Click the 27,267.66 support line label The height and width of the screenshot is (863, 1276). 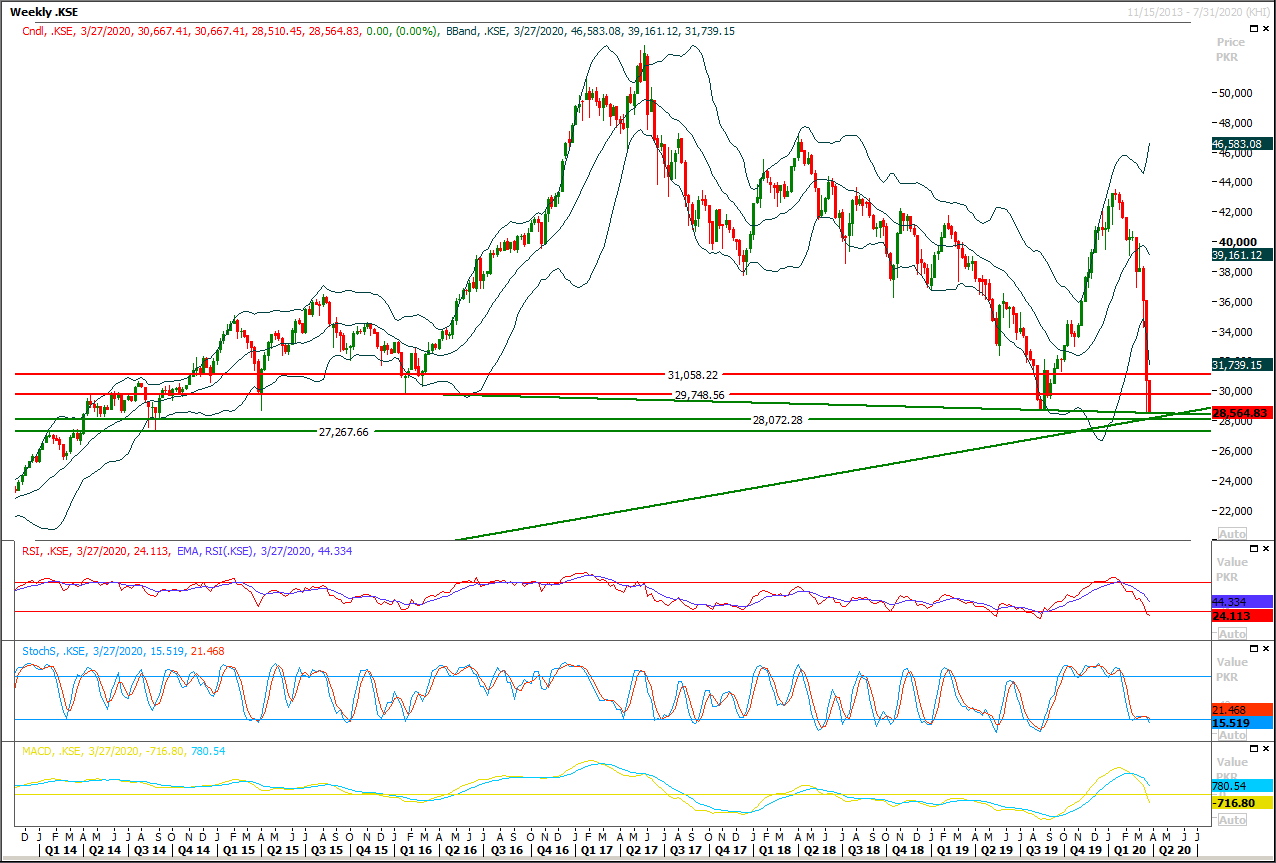343,432
